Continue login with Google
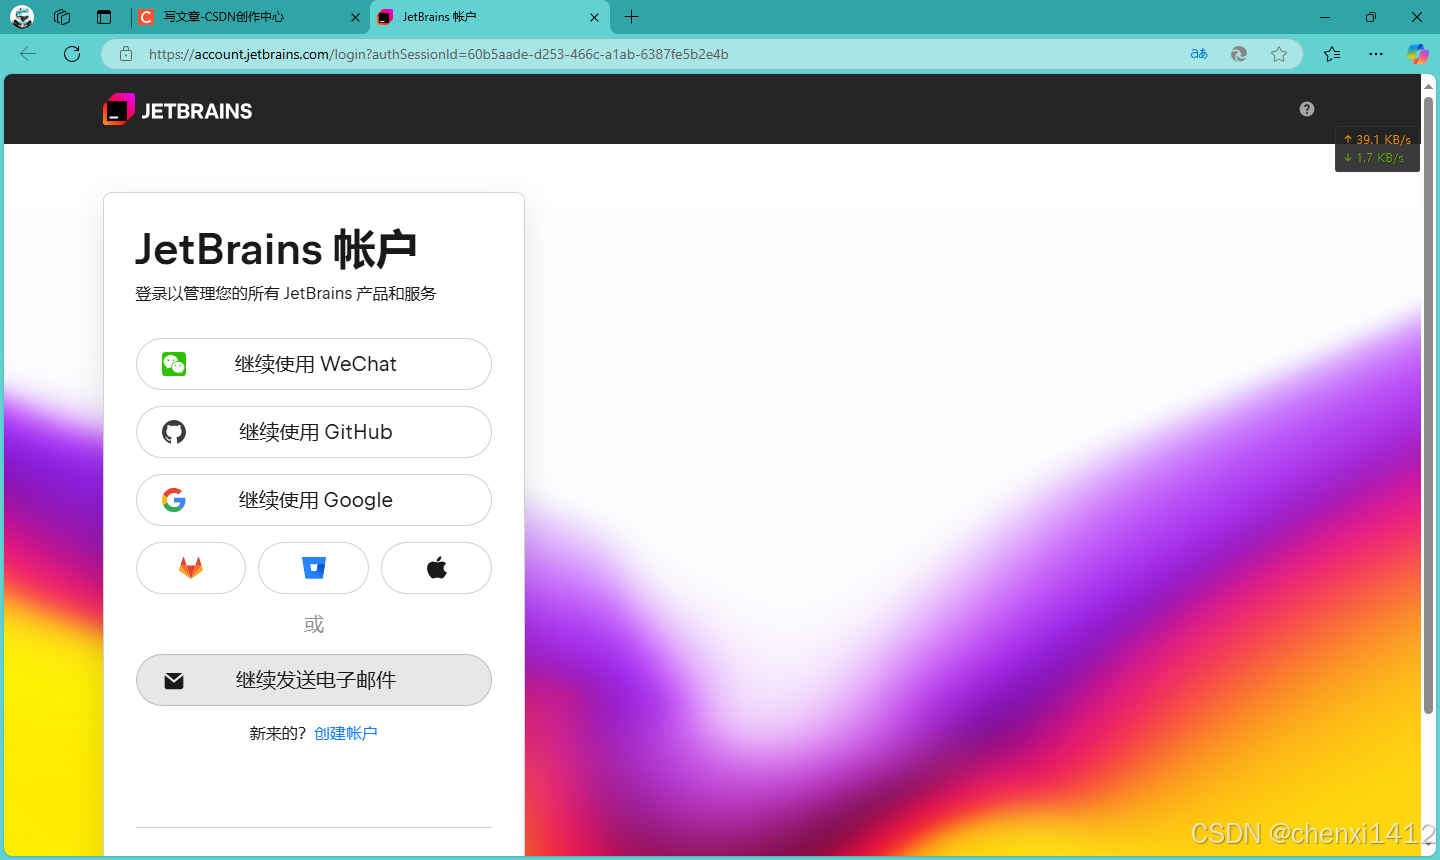 [314, 500]
